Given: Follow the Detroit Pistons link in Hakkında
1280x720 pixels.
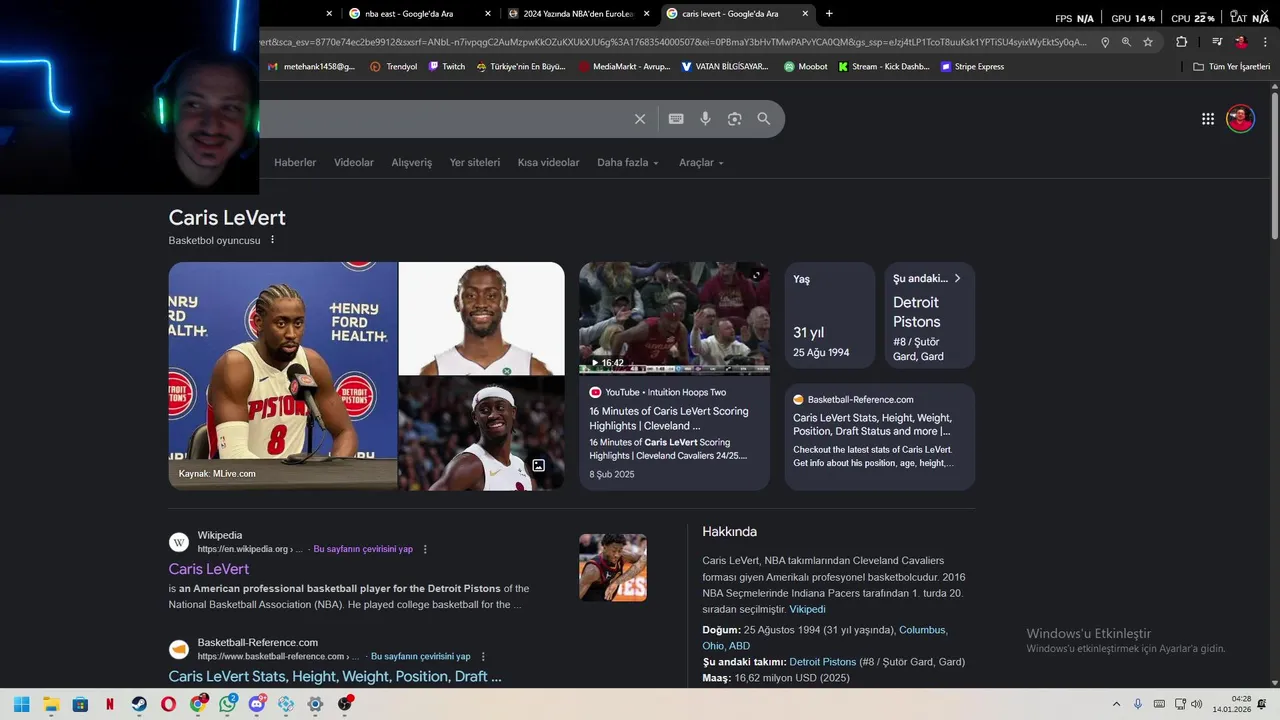Looking at the screenshot, I should coord(823,662).
